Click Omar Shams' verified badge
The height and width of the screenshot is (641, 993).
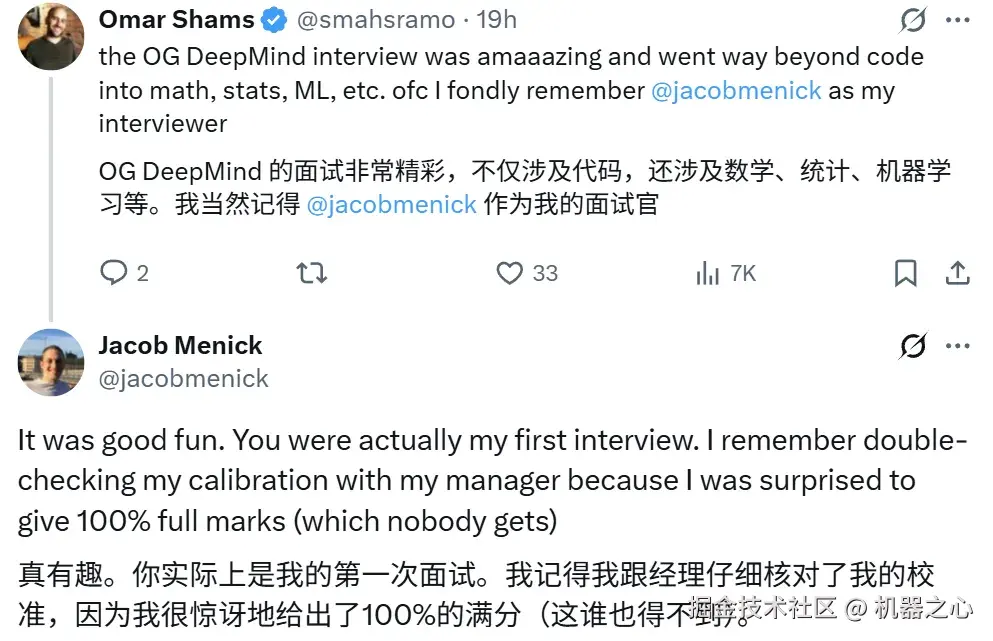point(273,20)
